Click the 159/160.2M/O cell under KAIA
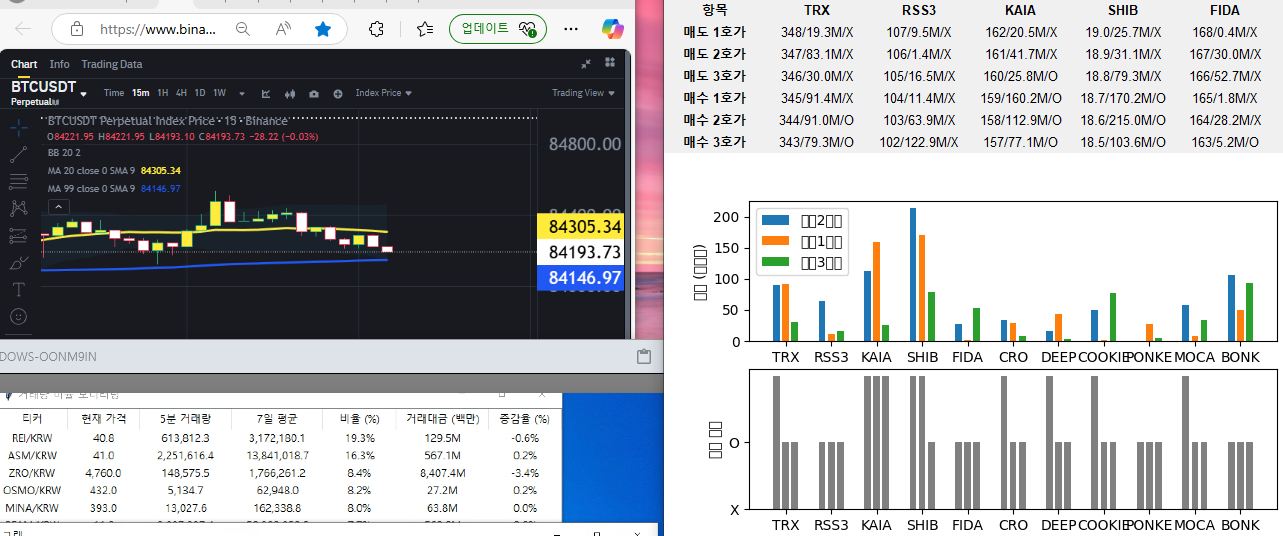 click(x=1021, y=98)
